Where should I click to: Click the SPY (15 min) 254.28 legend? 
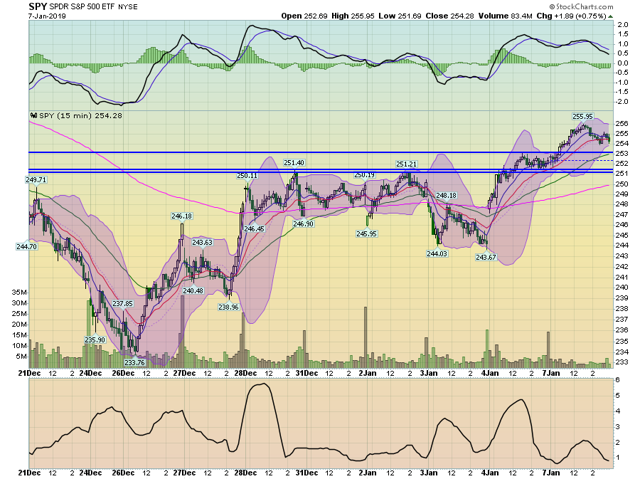[80, 116]
